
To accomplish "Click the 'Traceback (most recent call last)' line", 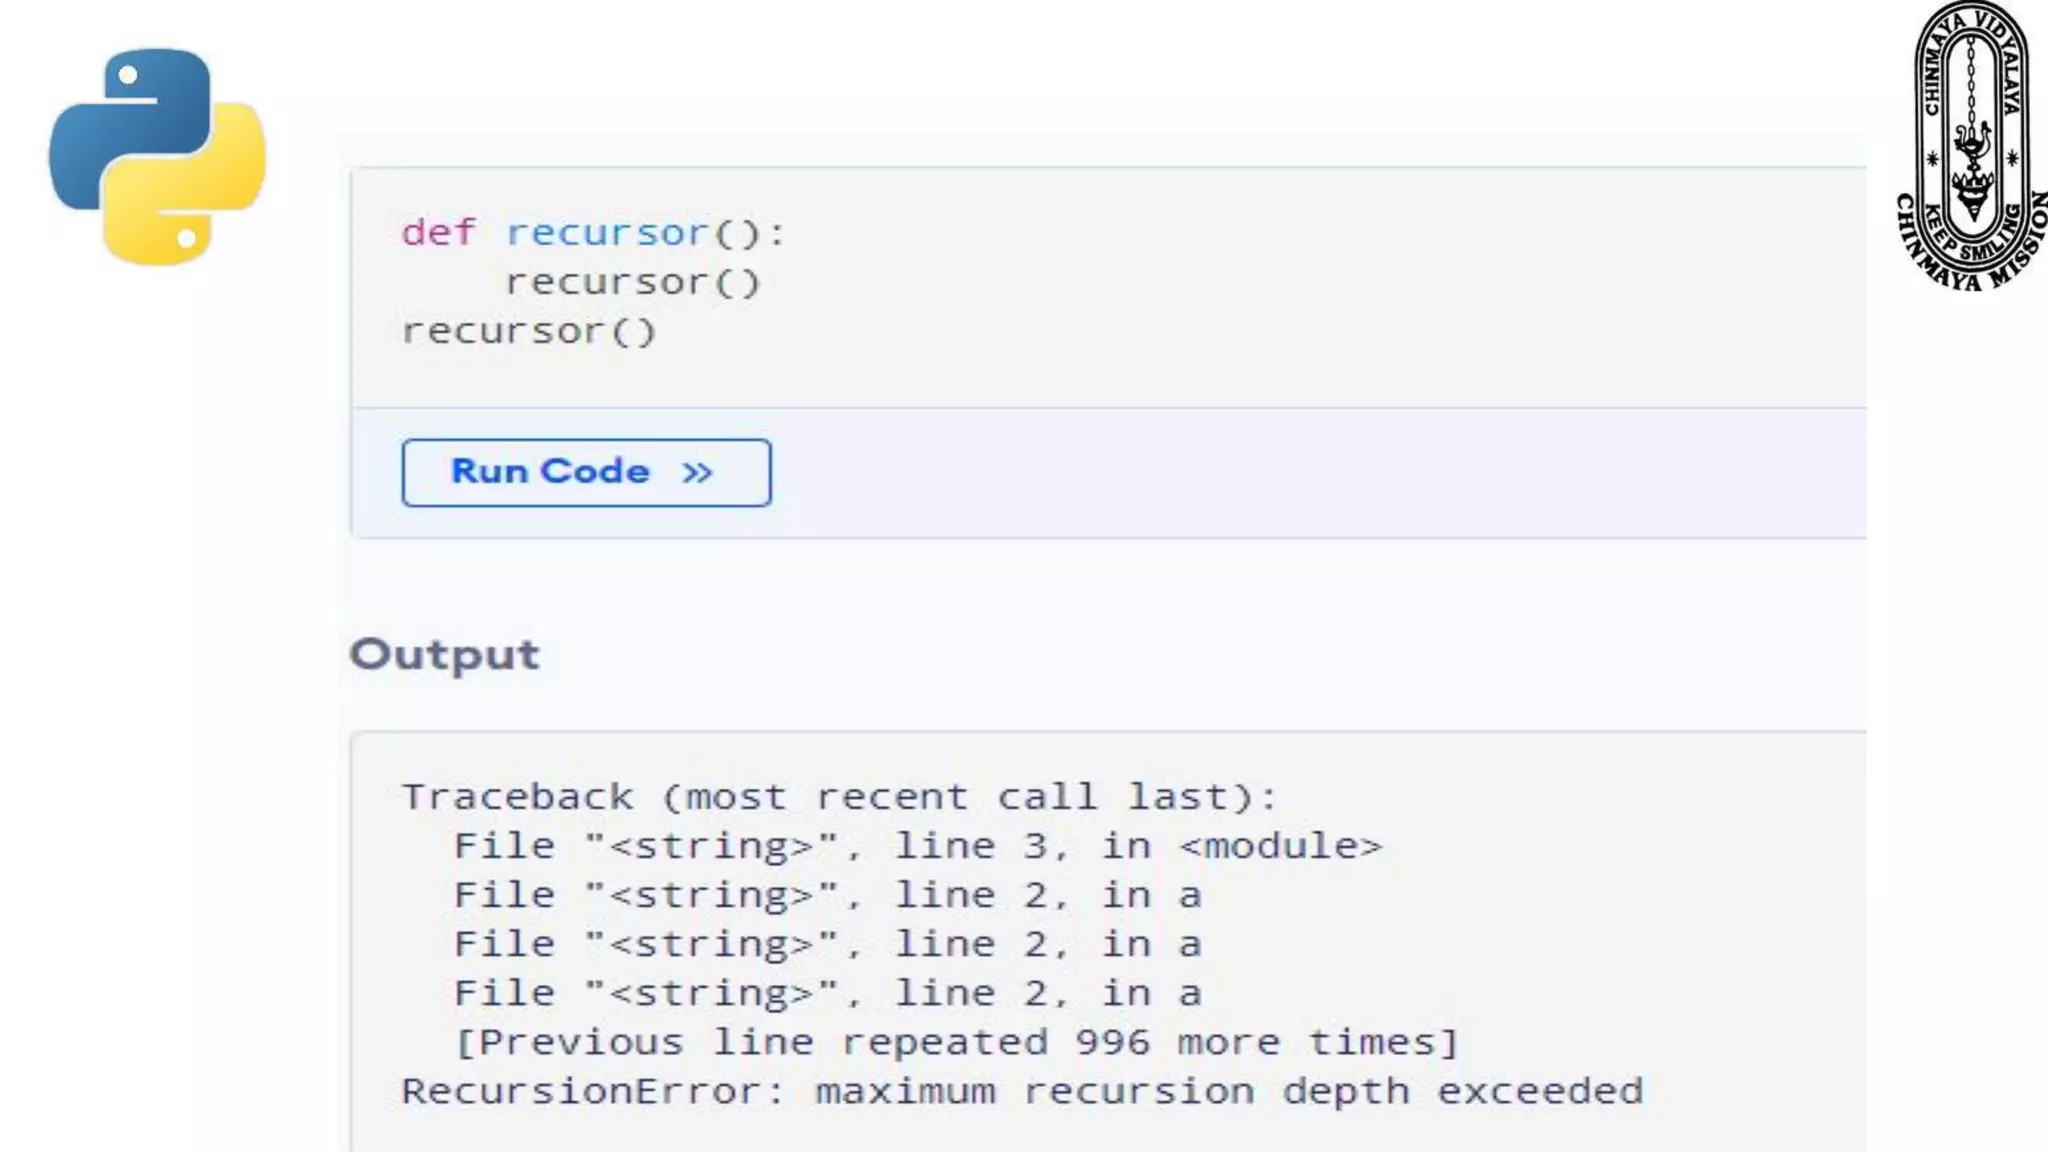I will (838, 797).
